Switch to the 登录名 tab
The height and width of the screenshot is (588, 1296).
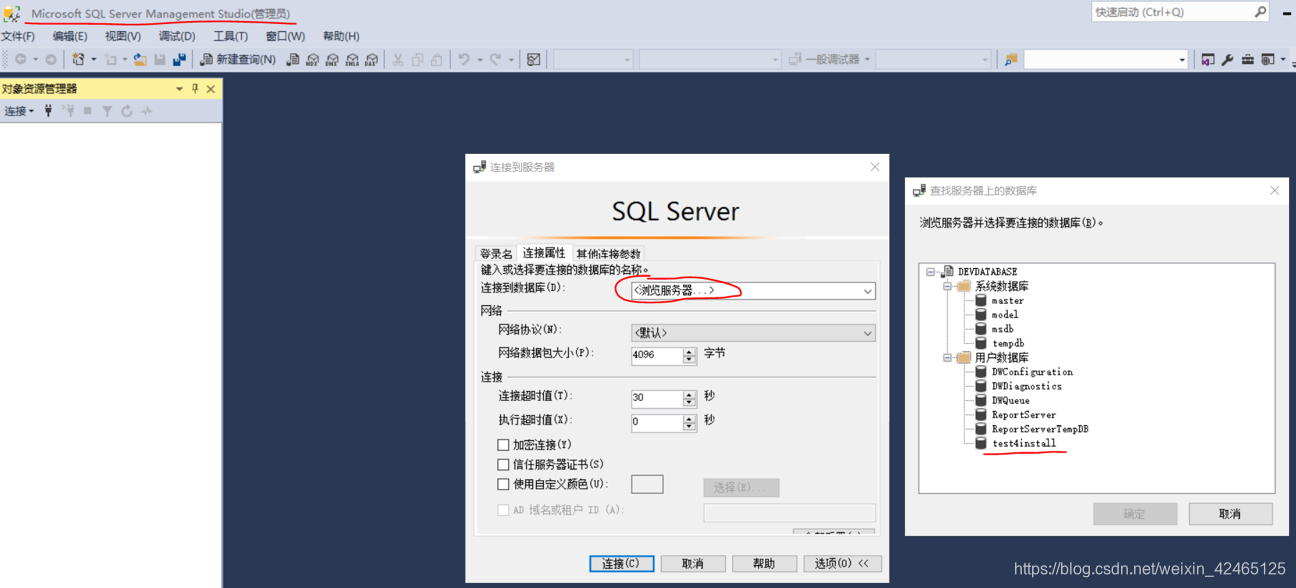click(x=496, y=254)
